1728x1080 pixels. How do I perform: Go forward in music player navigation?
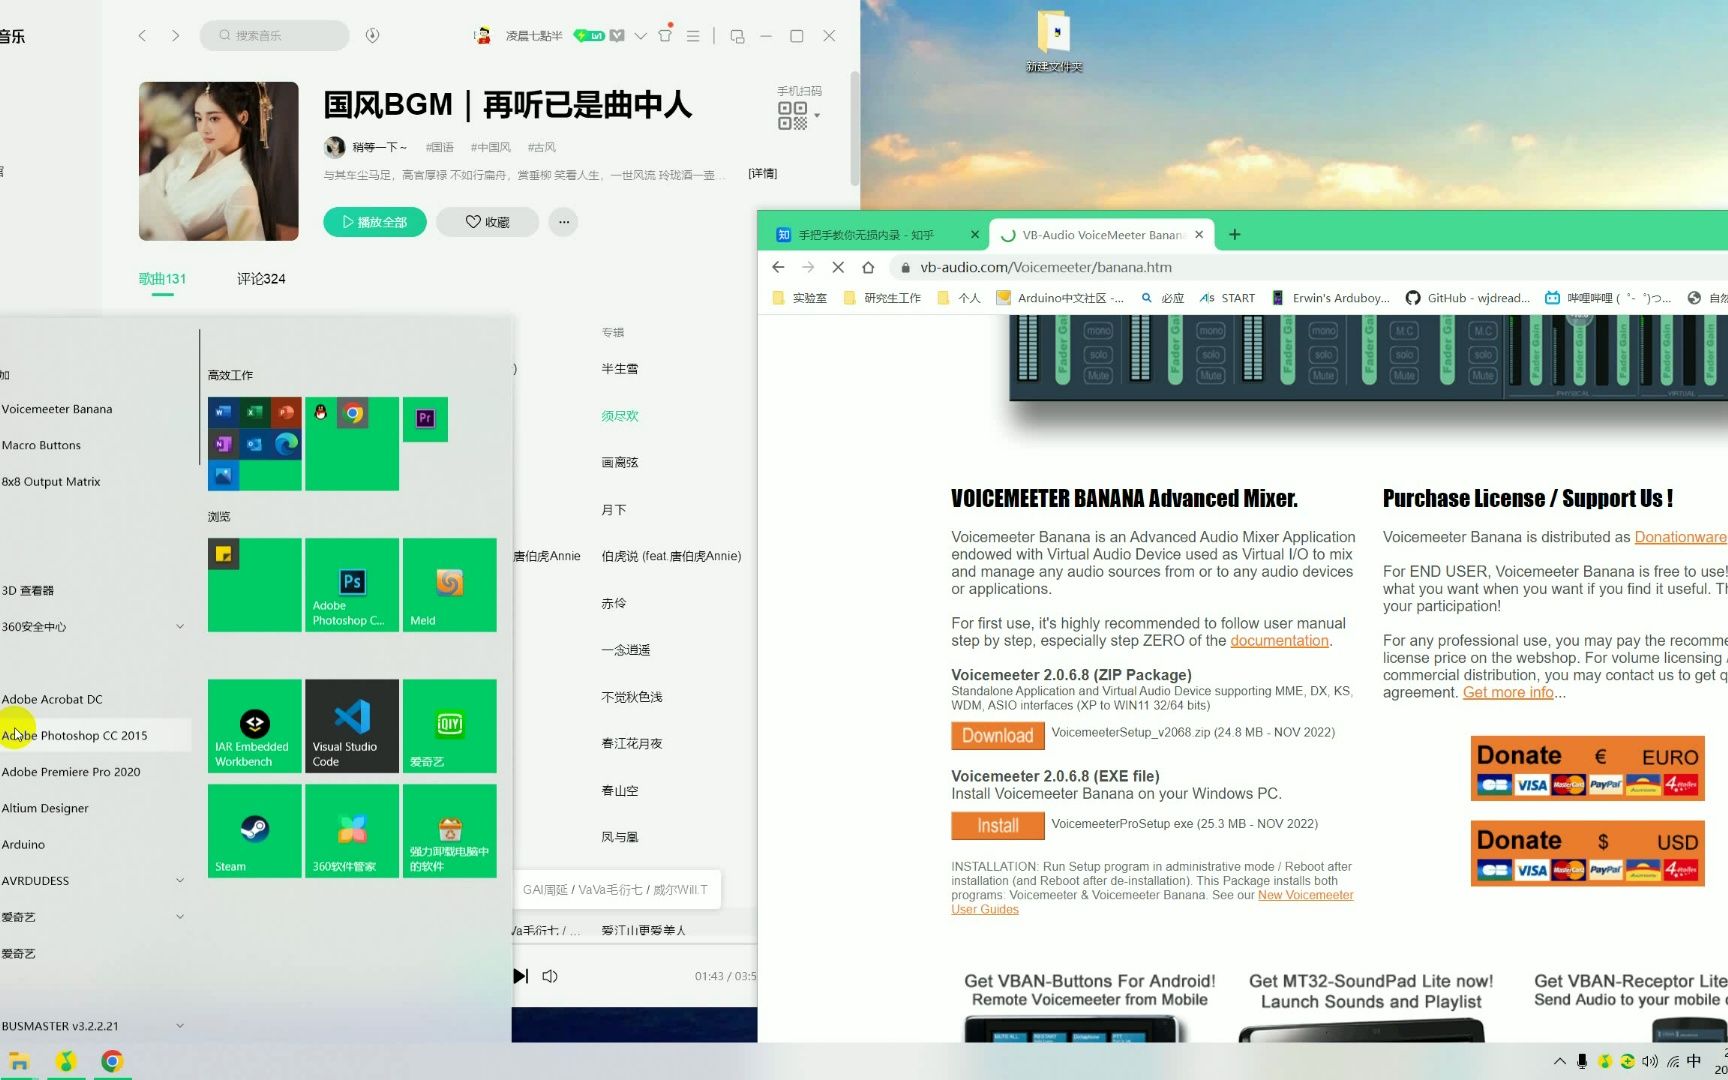pos(175,35)
